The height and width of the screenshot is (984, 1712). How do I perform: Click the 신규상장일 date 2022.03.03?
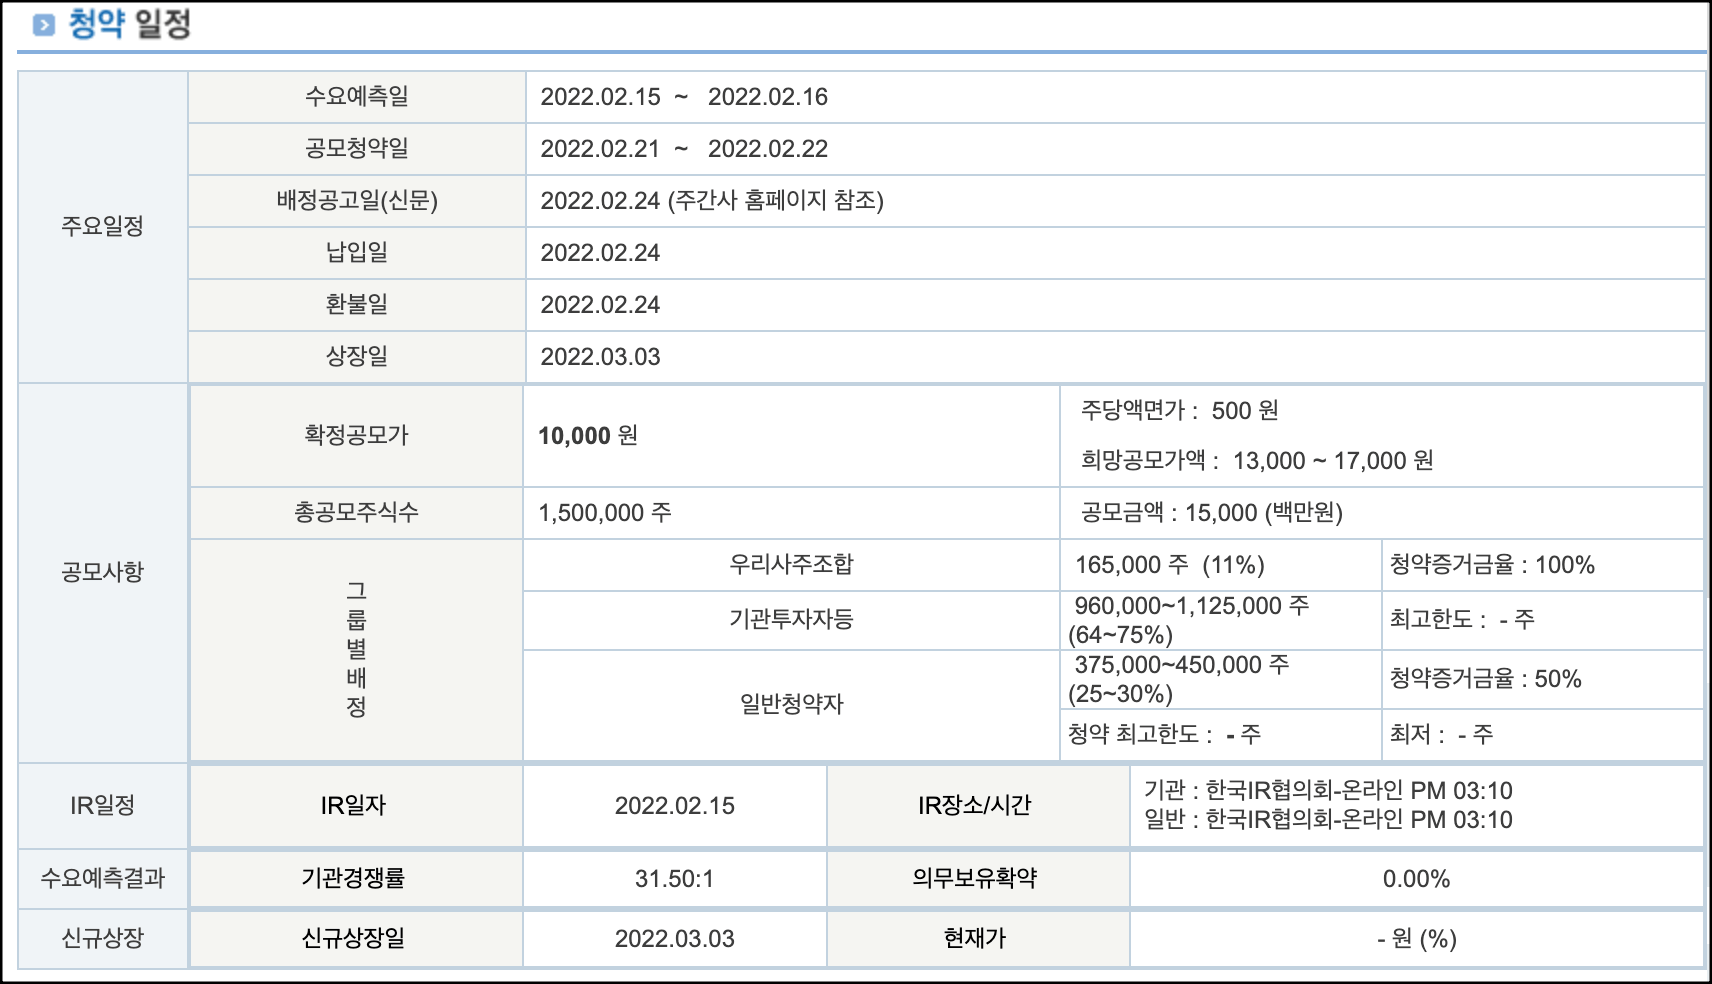(x=675, y=939)
